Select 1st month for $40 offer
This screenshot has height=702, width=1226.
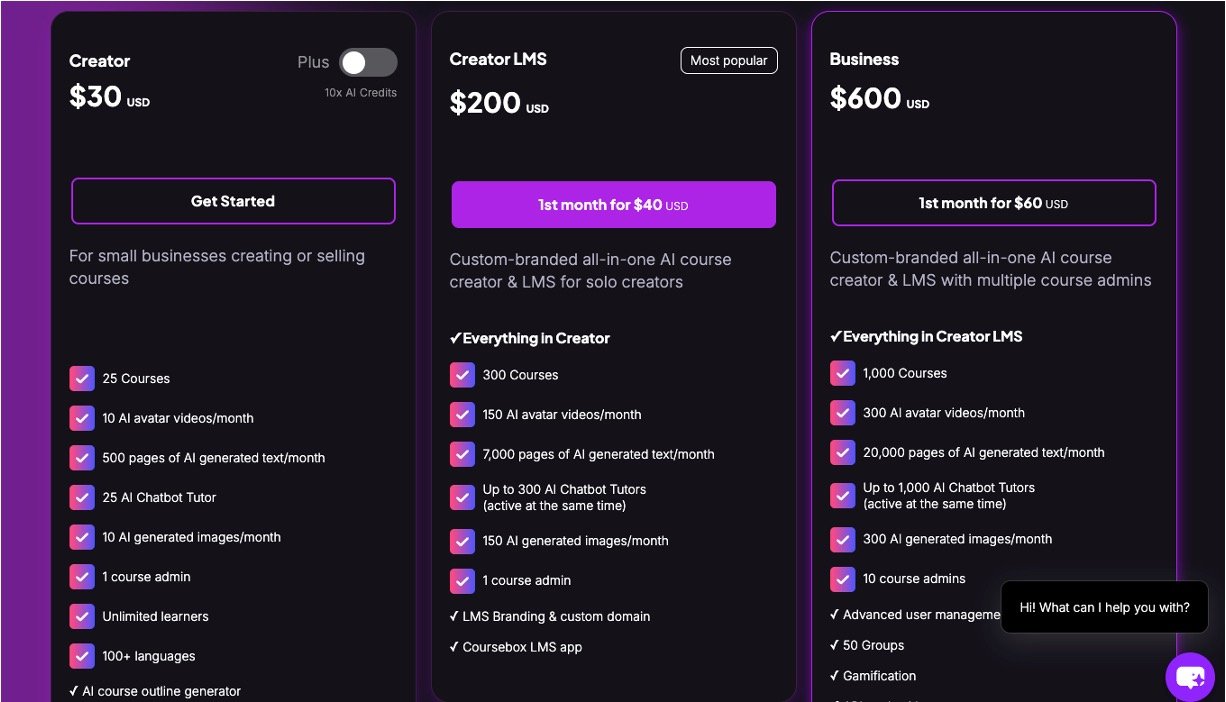[613, 205]
